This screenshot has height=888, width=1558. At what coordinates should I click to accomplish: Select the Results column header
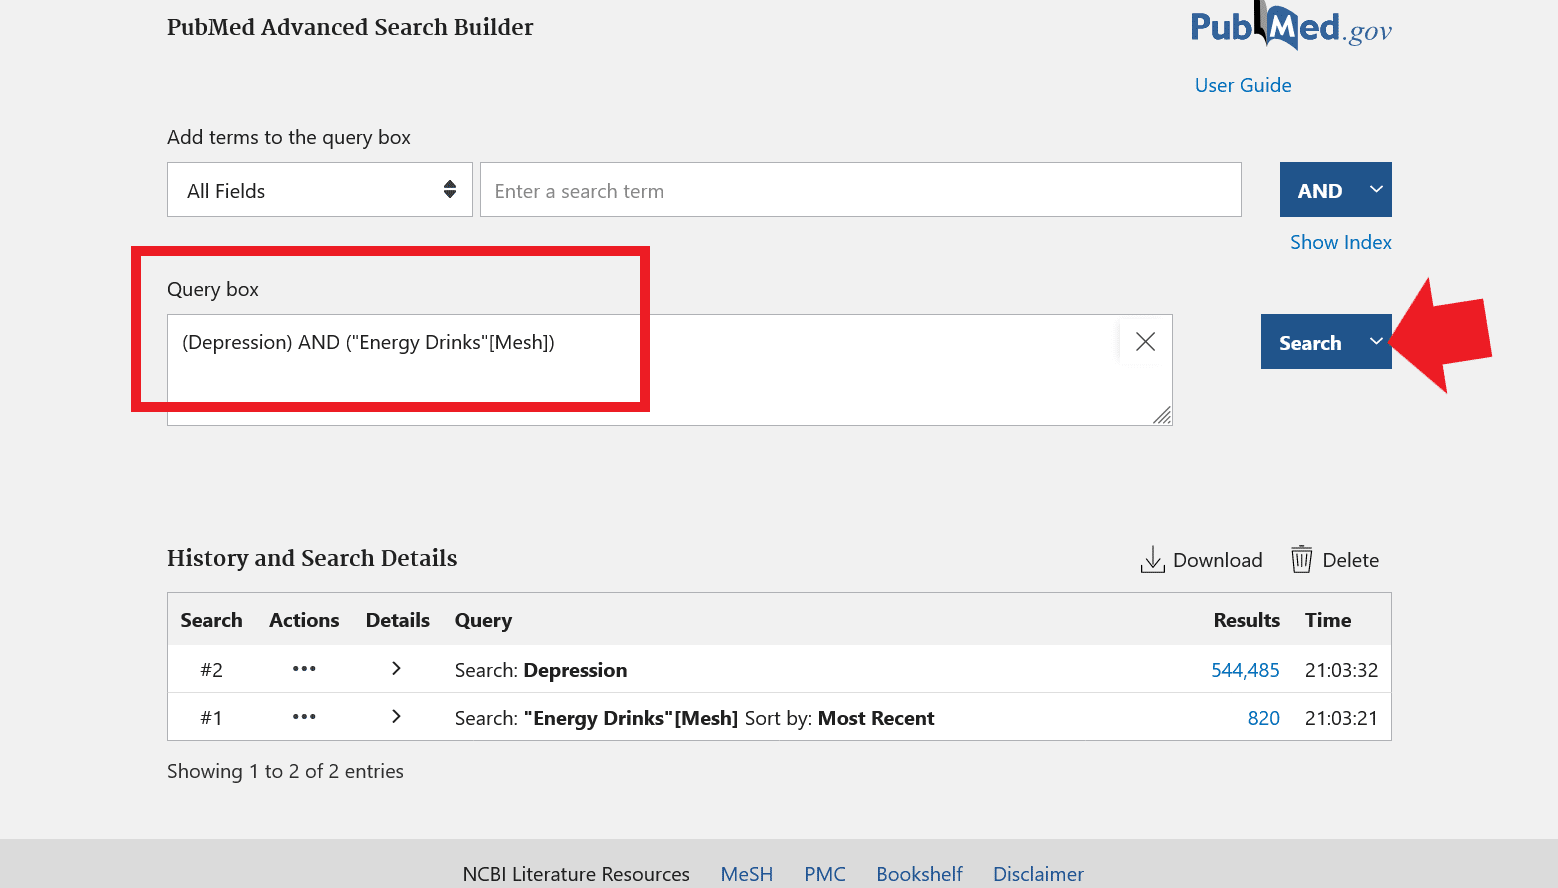click(x=1246, y=620)
